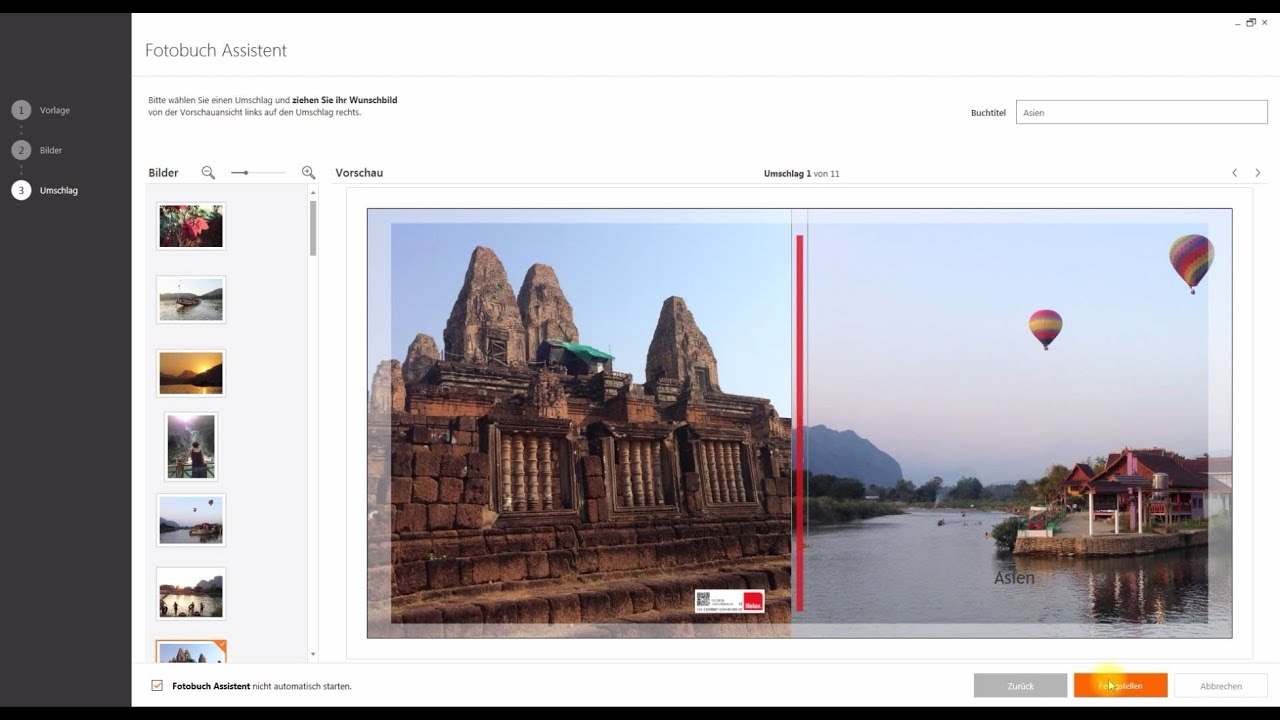Restore the window with the restore icon

coord(1251,22)
